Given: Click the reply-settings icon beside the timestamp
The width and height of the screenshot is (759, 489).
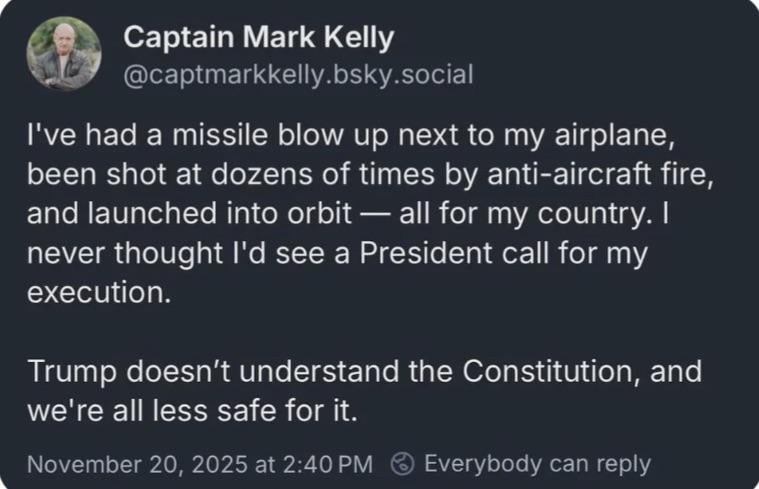Looking at the screenshot, I should point(403,464).
